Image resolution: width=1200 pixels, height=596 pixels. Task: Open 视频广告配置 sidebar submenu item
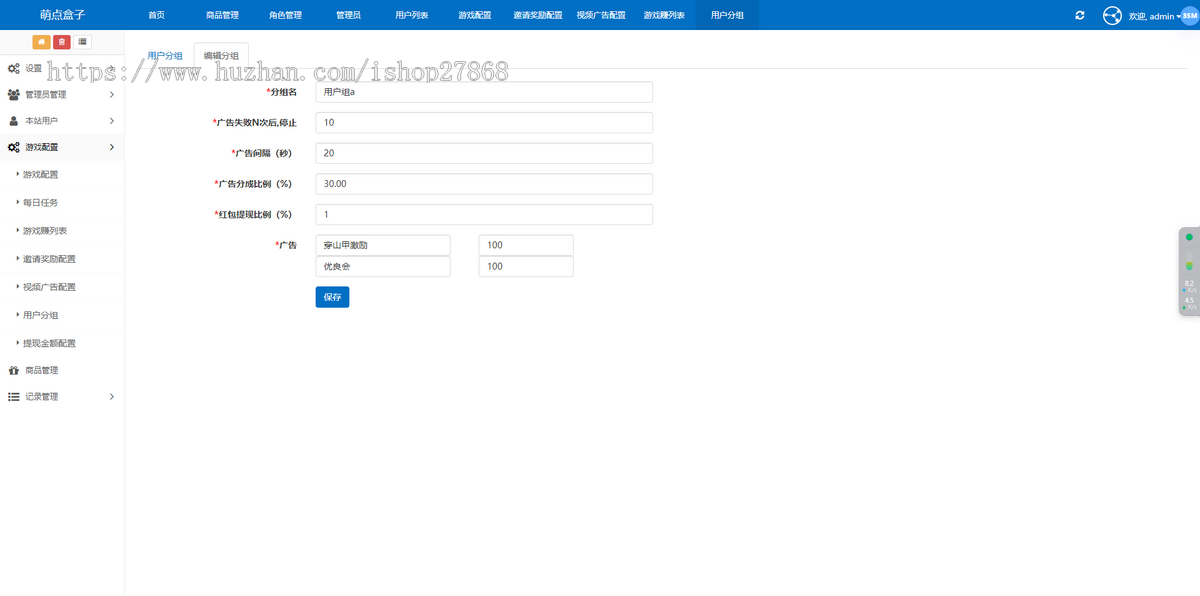click(48, 287)
